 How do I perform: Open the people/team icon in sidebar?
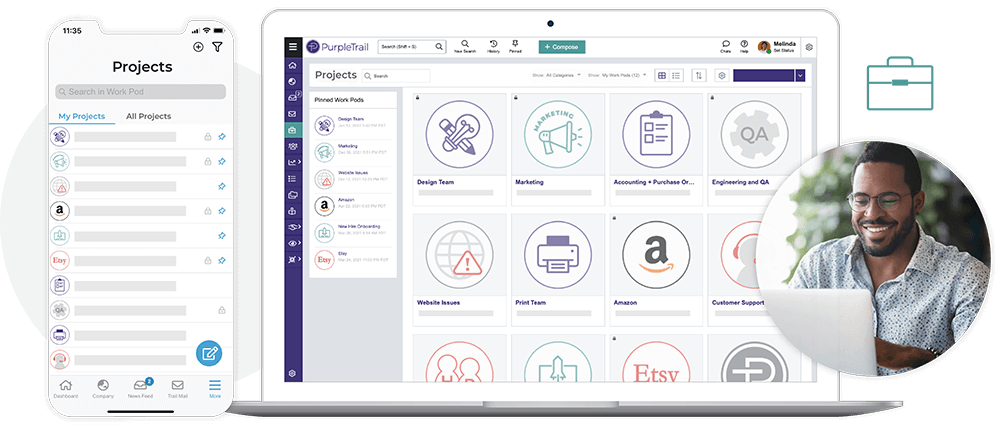[x=293, y=146]
